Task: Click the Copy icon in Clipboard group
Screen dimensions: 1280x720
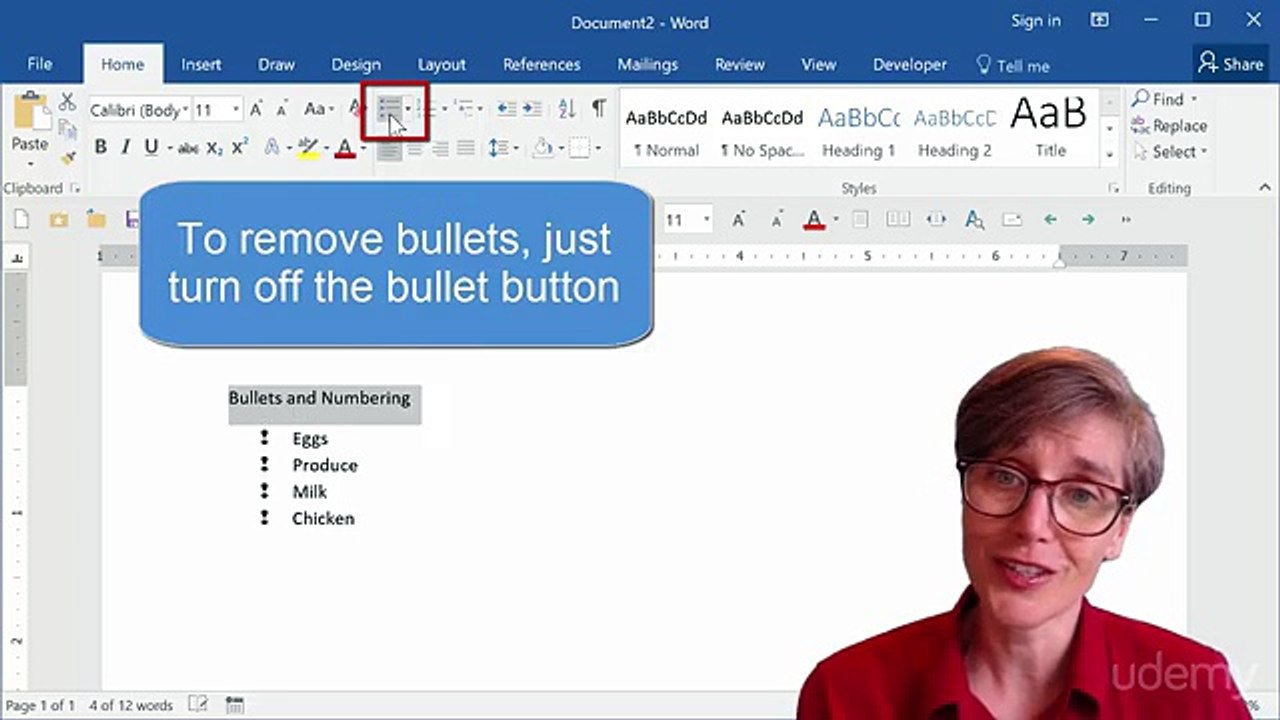Action: point(67,129)
